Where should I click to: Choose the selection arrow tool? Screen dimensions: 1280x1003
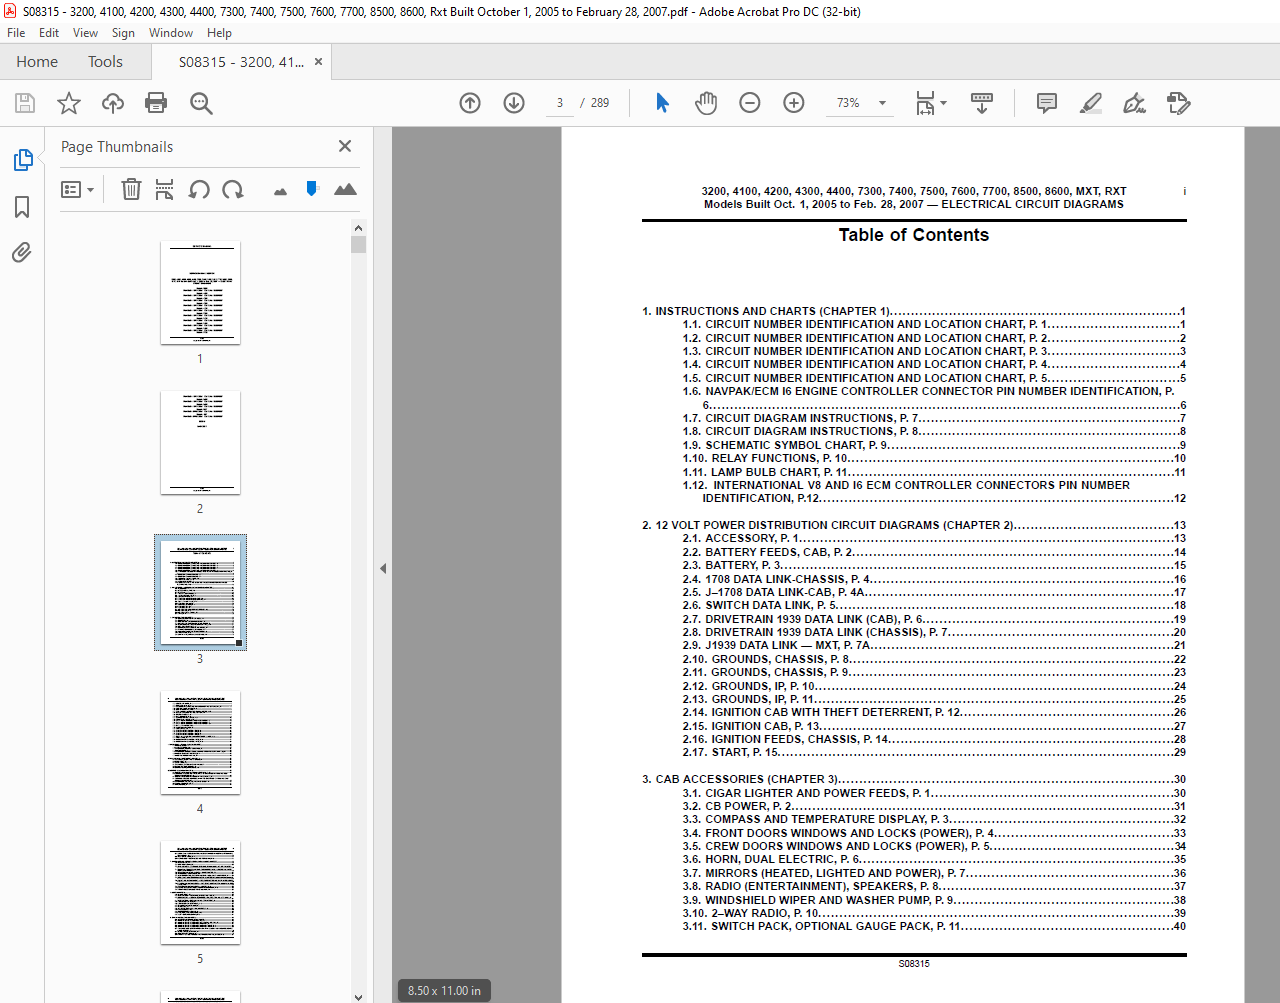[x=662, y=103]
